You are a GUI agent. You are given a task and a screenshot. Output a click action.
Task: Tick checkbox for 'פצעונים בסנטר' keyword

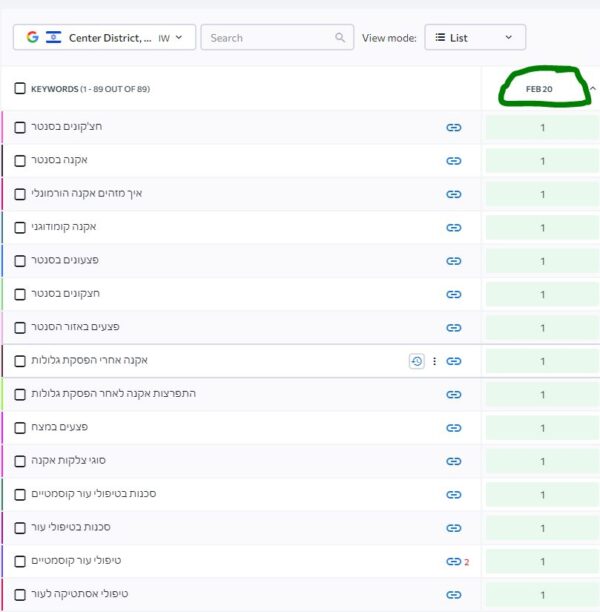click(20, 260)
